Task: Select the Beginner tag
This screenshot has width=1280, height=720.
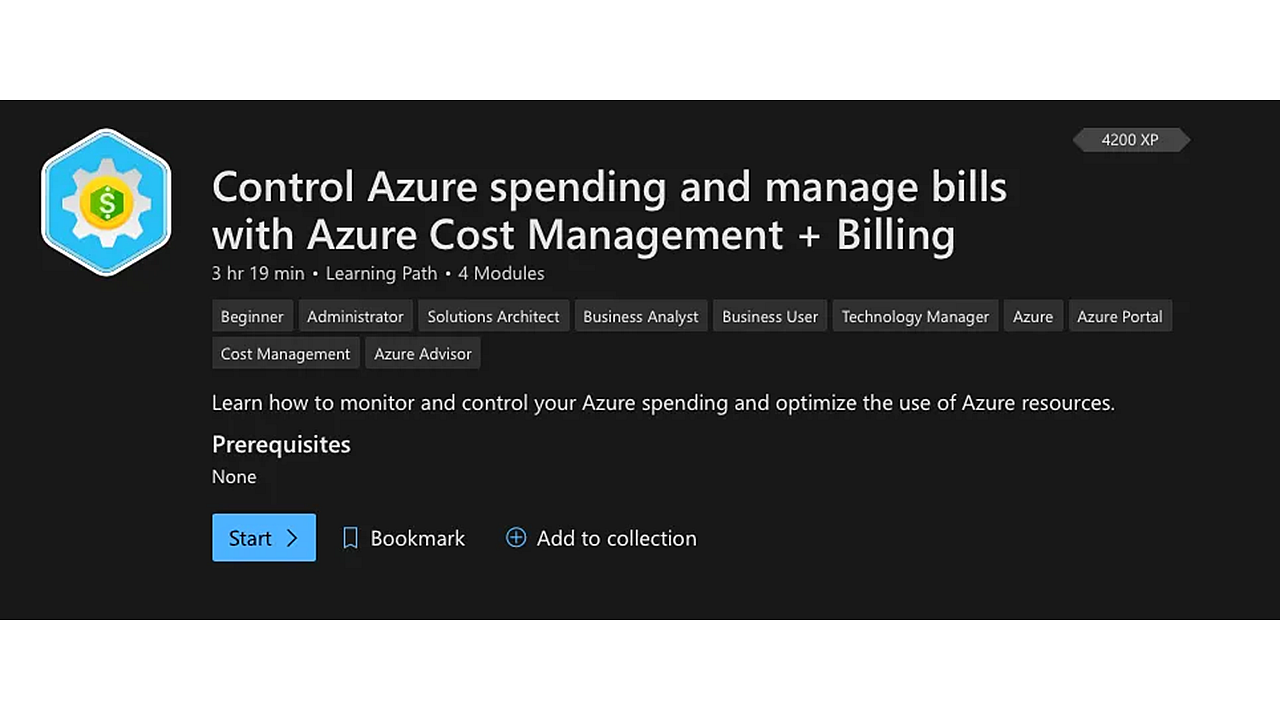Action: coord(252,316)
